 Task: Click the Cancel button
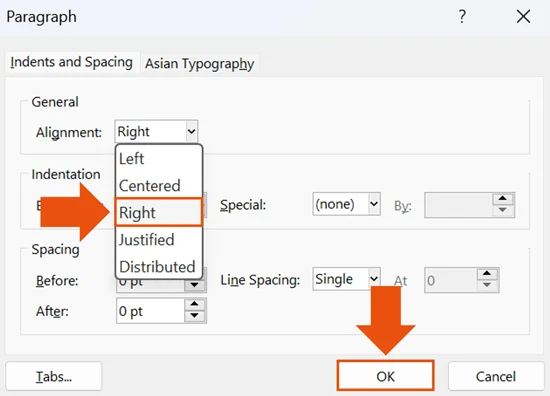(496, 376)
